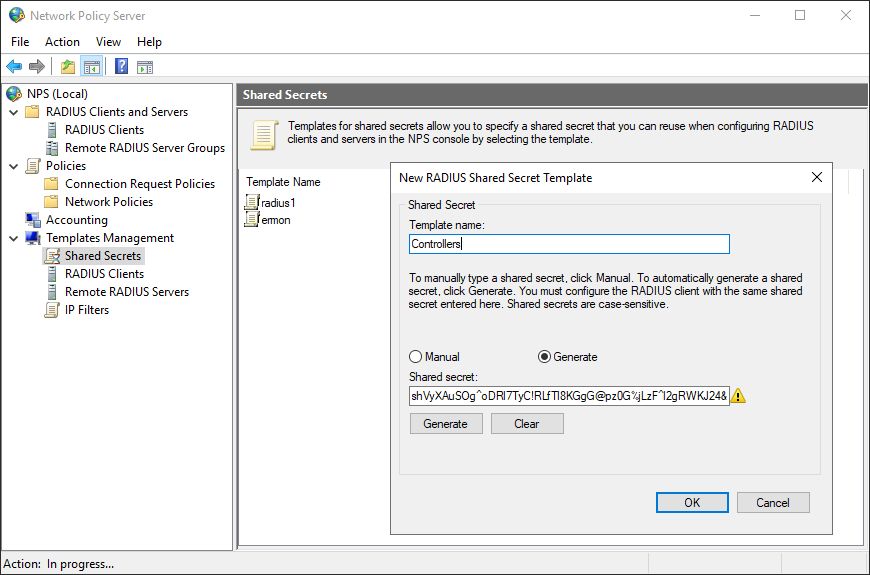
Task: Open the Help toolbar icon
Action: point(121,67)
